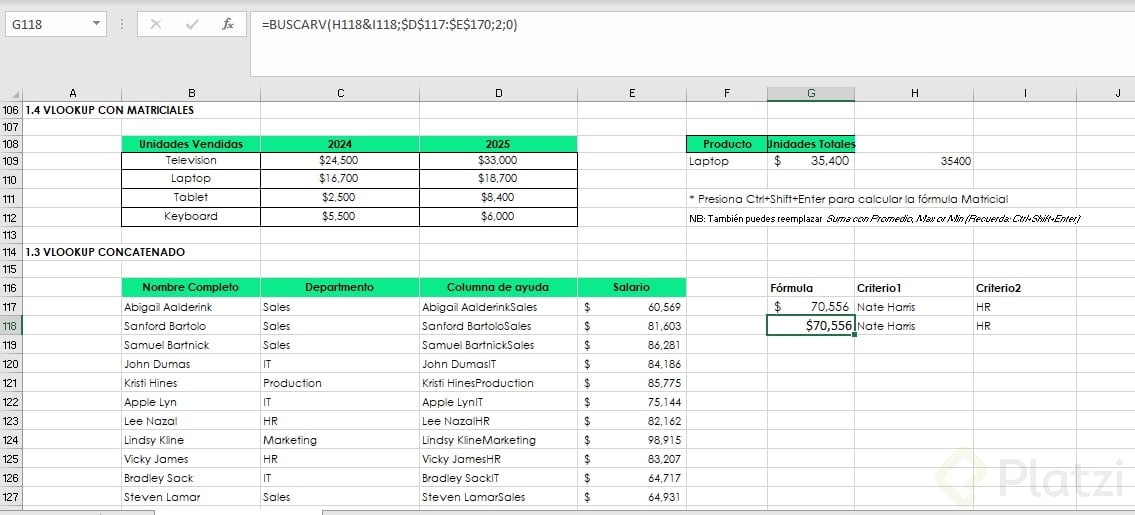Select the 'Abigail Aalderink' name cell

click(191, 307)
